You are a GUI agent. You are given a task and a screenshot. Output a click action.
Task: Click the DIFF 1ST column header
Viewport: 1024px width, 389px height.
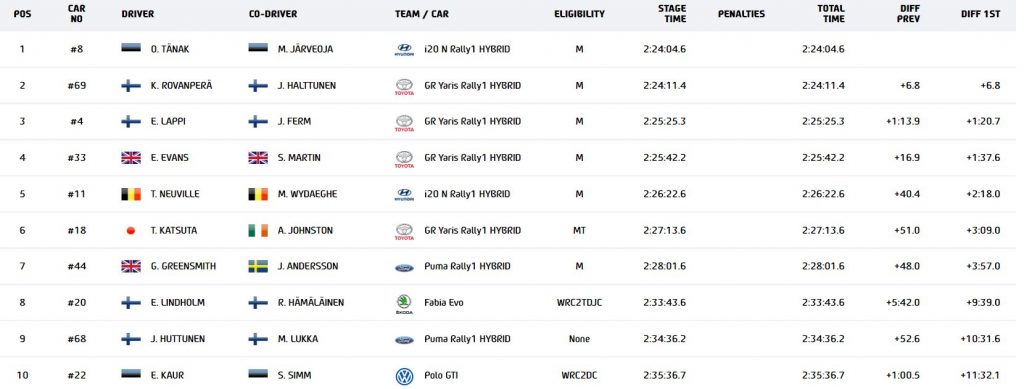(x=980, y=14)
